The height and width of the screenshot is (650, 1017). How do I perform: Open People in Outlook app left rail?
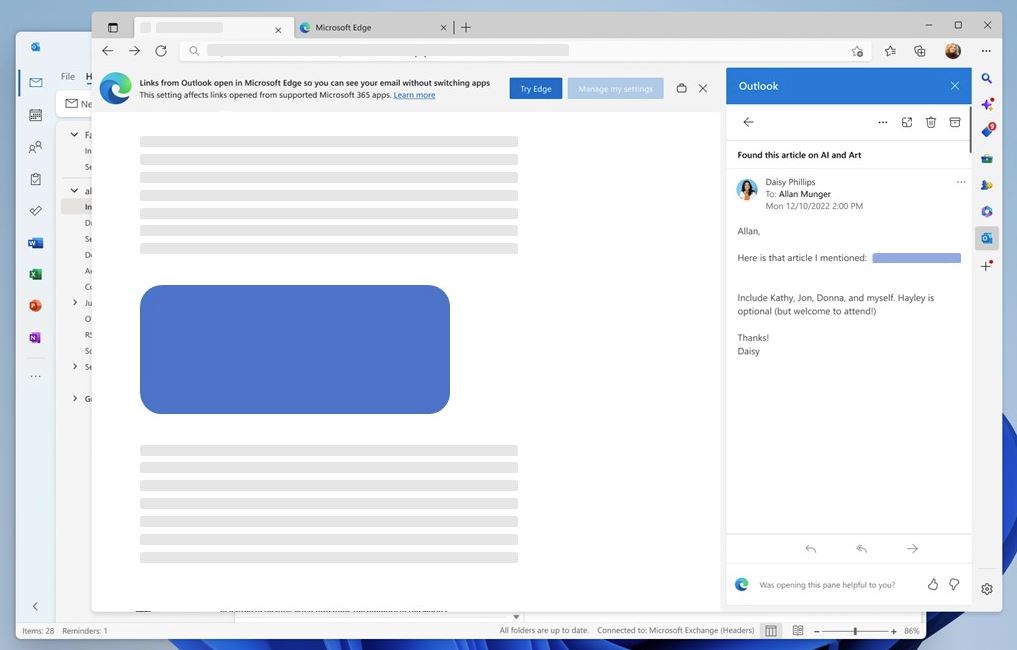pyautogui.click(x=36, y=147)
